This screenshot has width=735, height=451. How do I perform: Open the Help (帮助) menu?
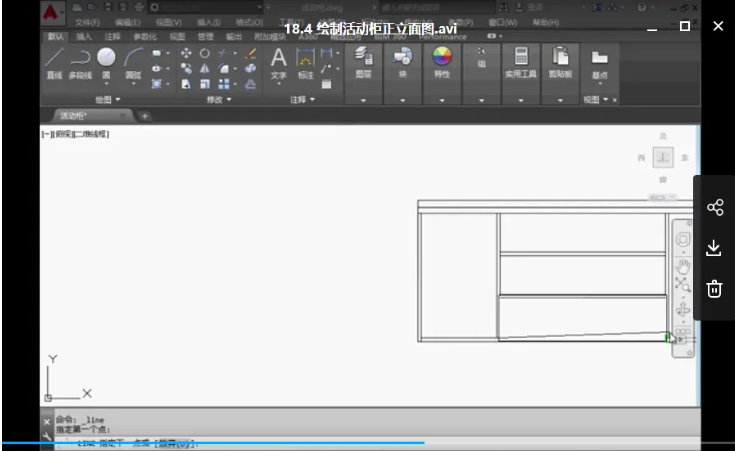(x=546, y=23)
